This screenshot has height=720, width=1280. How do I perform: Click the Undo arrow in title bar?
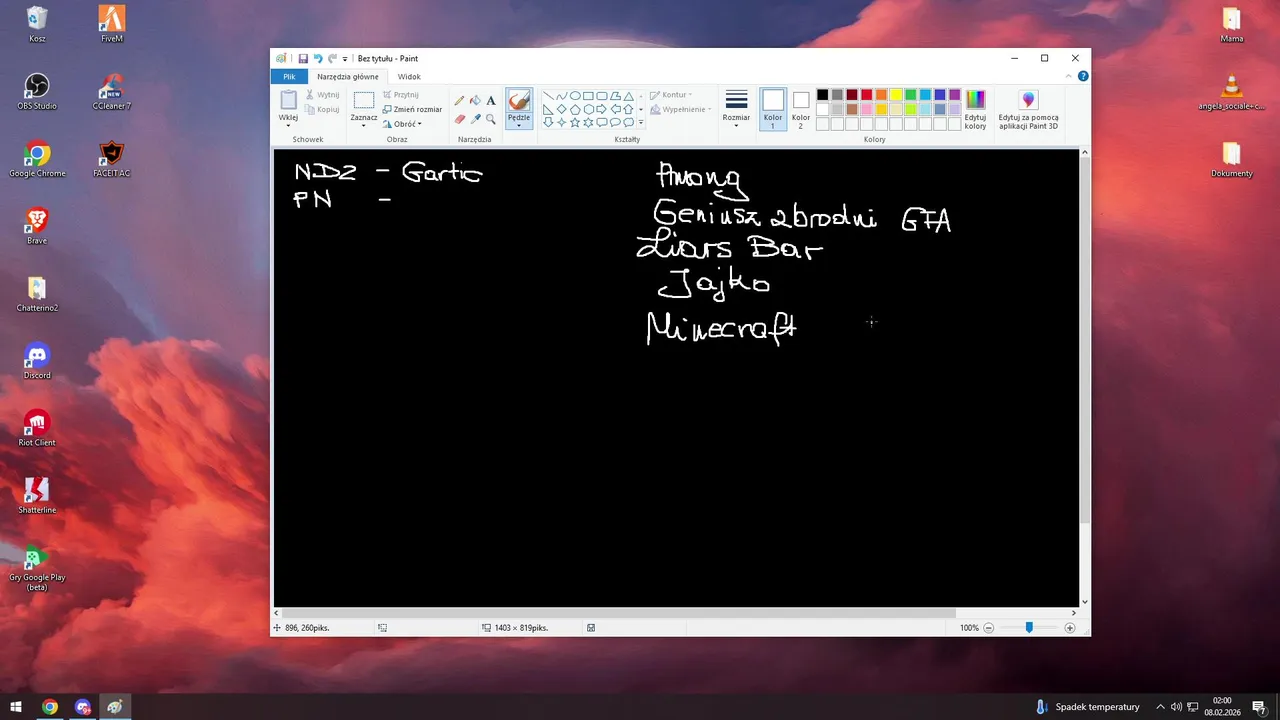point(318,59)
